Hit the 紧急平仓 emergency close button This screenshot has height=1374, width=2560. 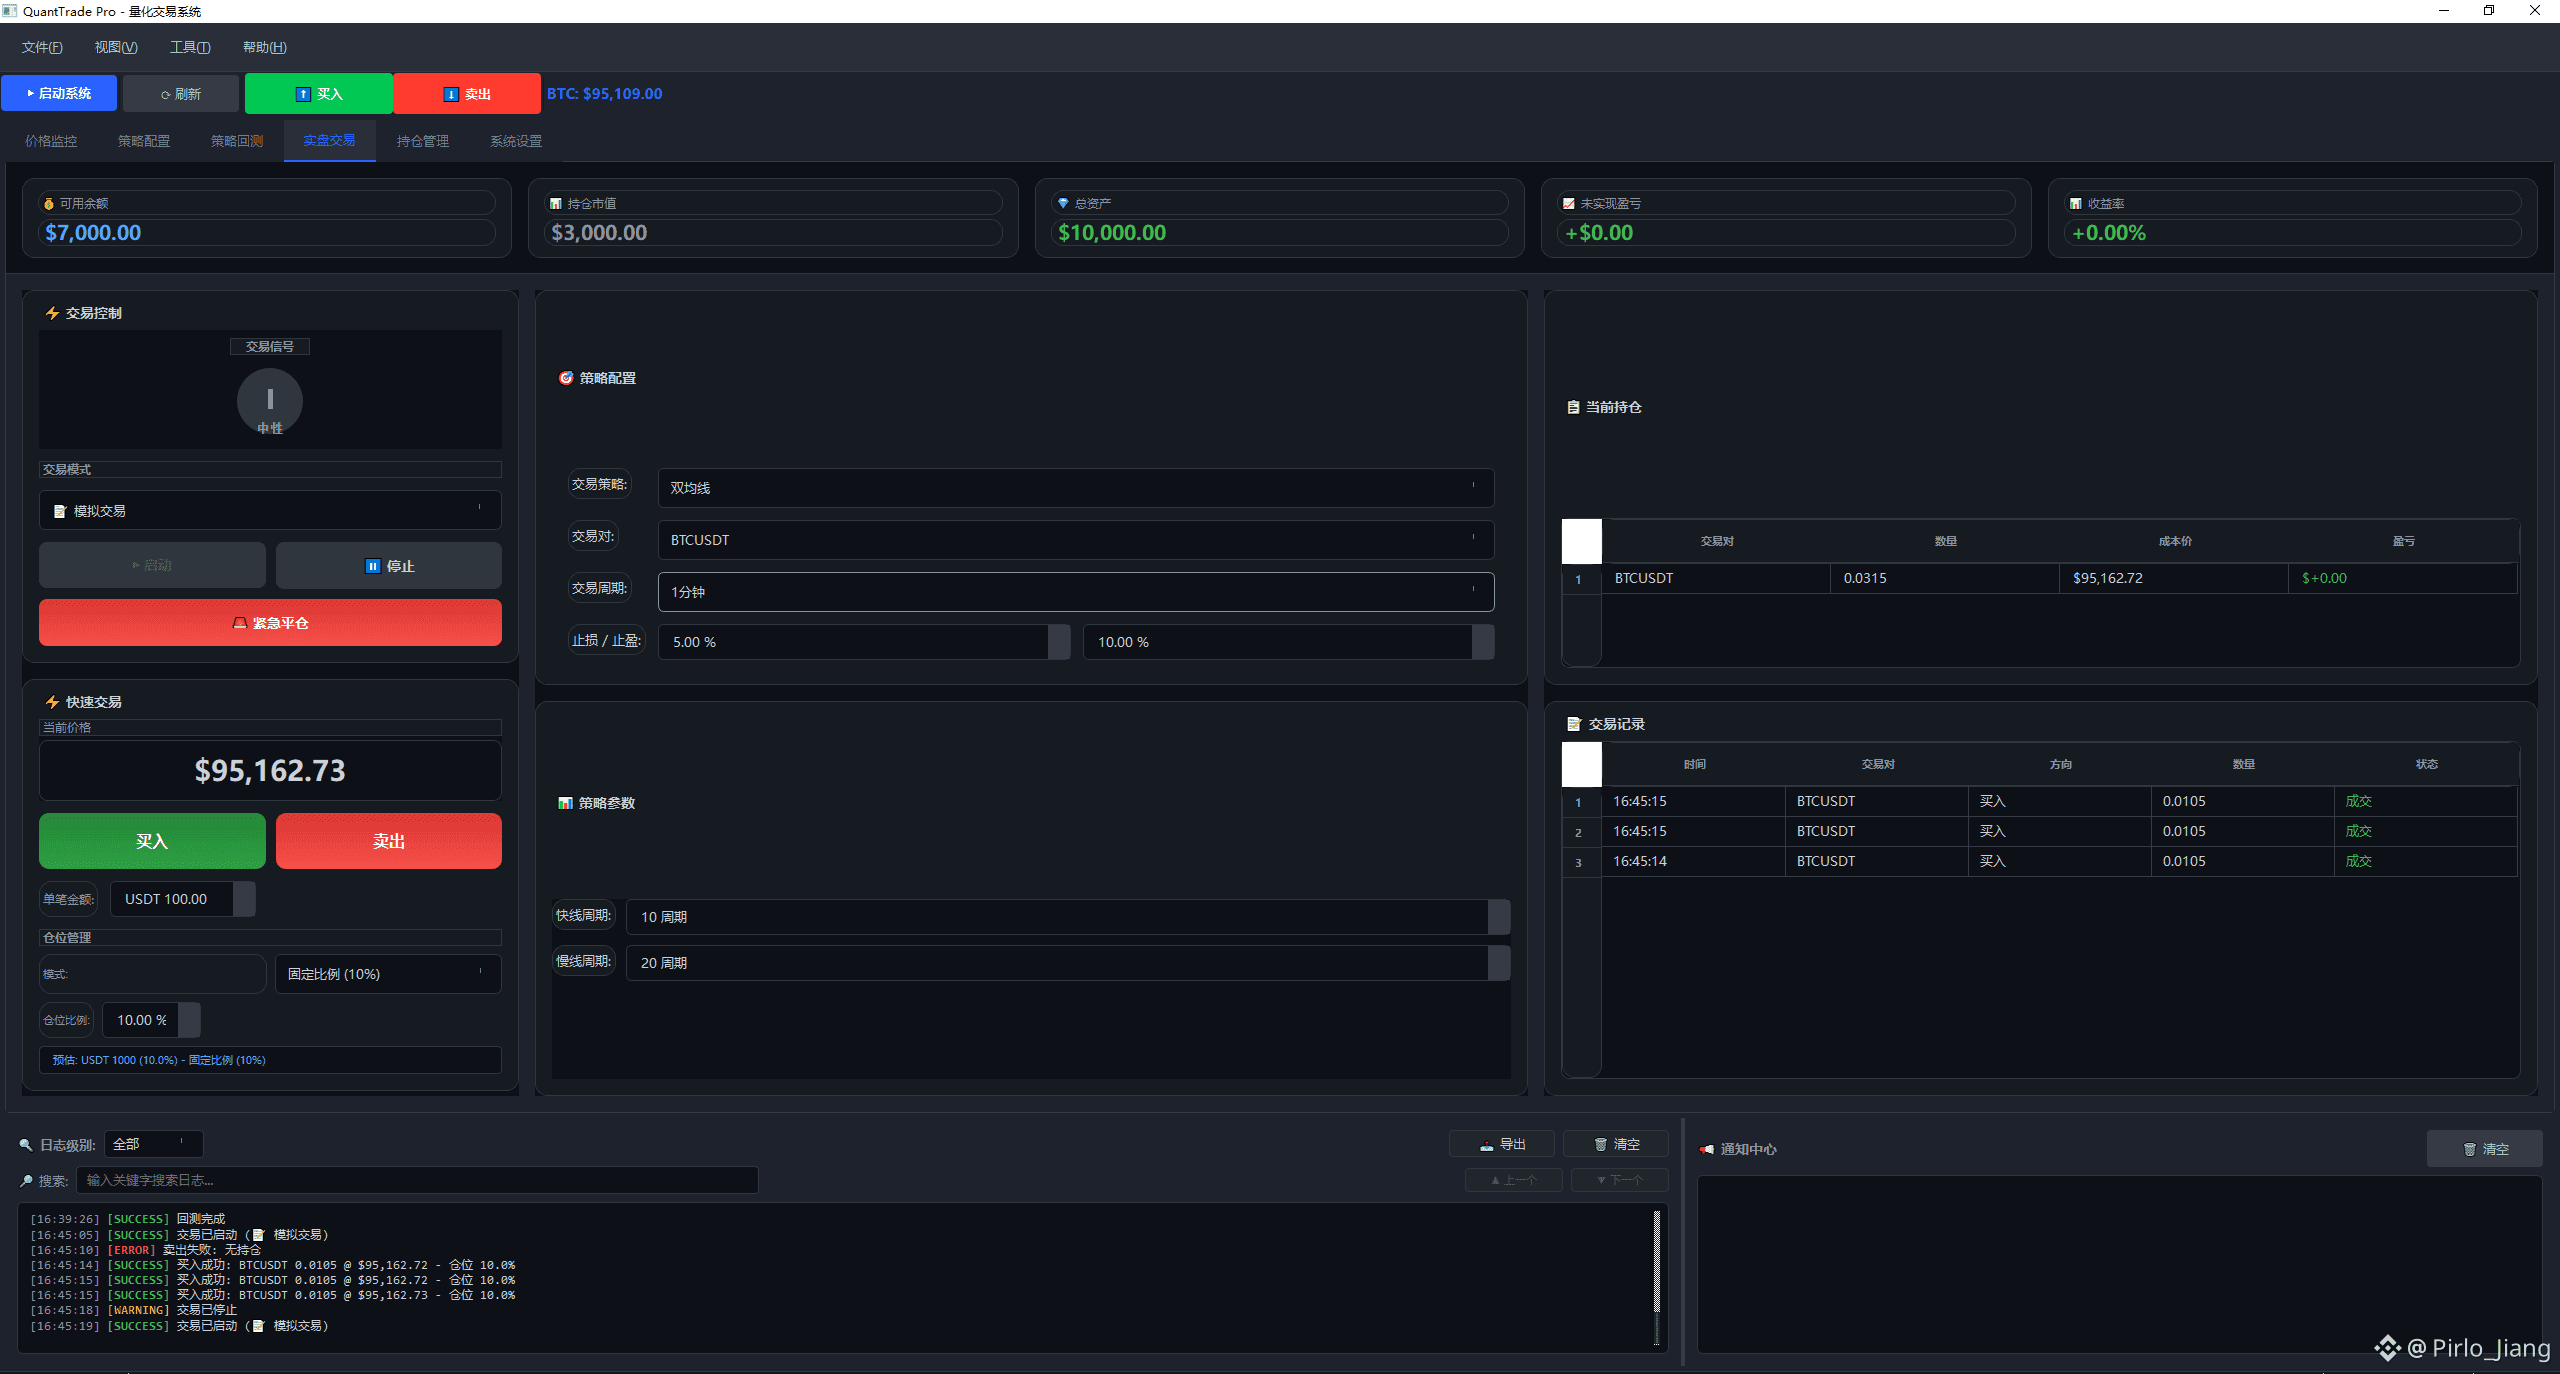click(270, 623)
